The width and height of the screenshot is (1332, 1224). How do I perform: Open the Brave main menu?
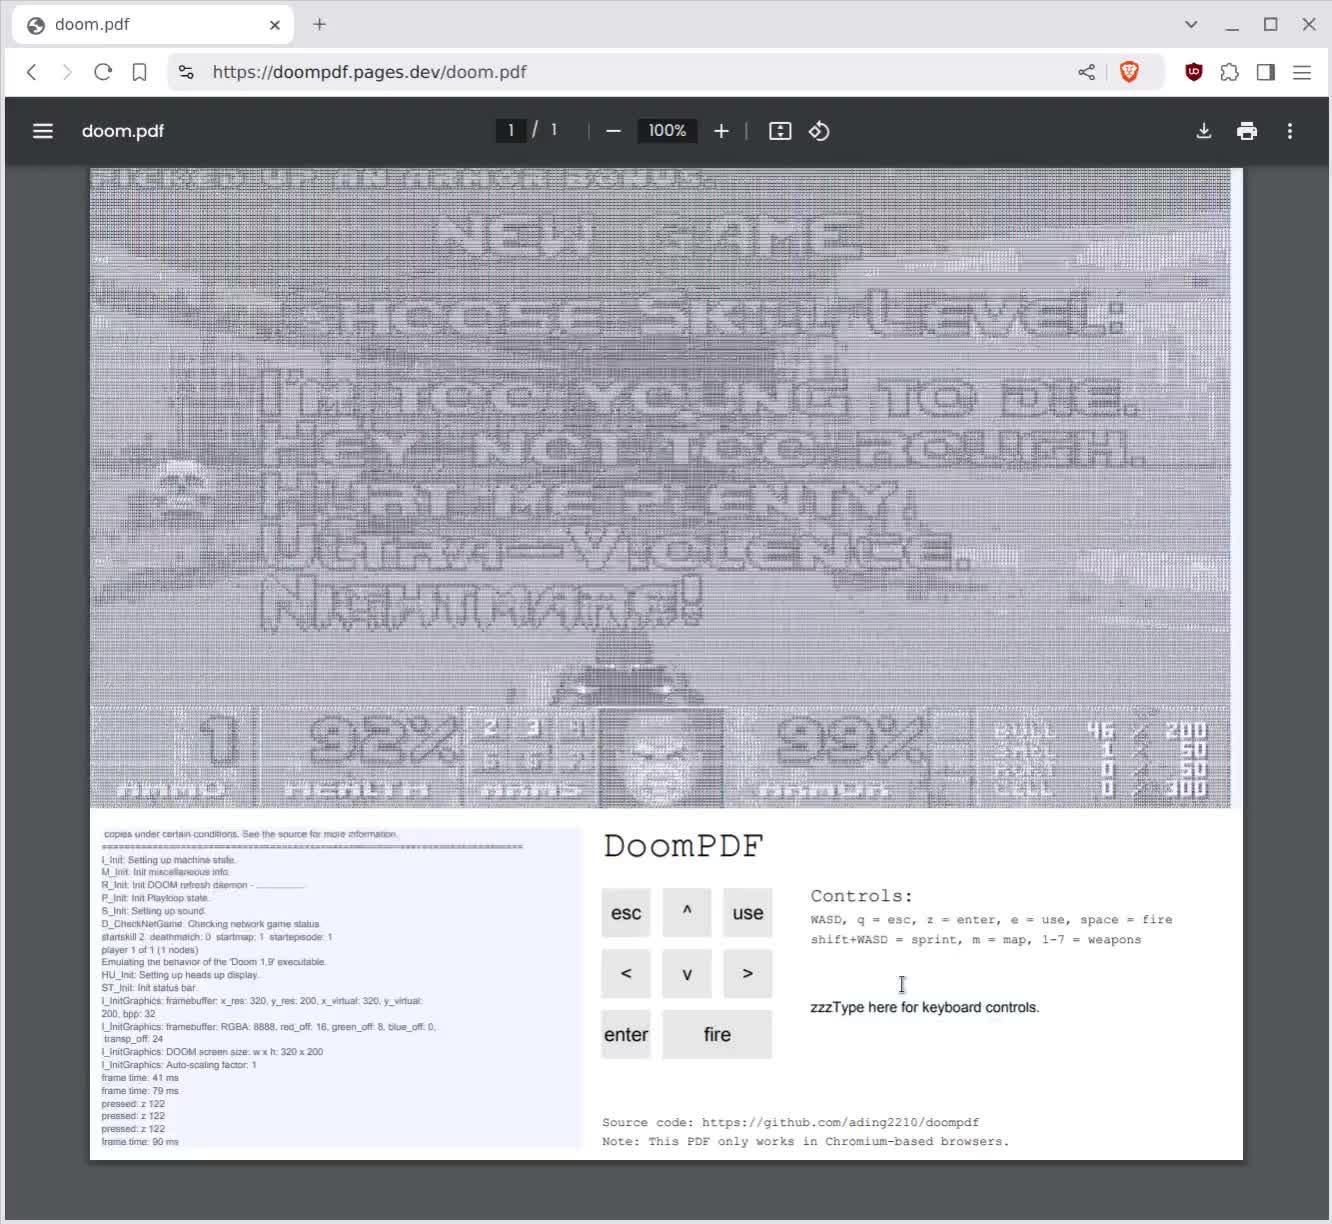(x=1302, y=71)
